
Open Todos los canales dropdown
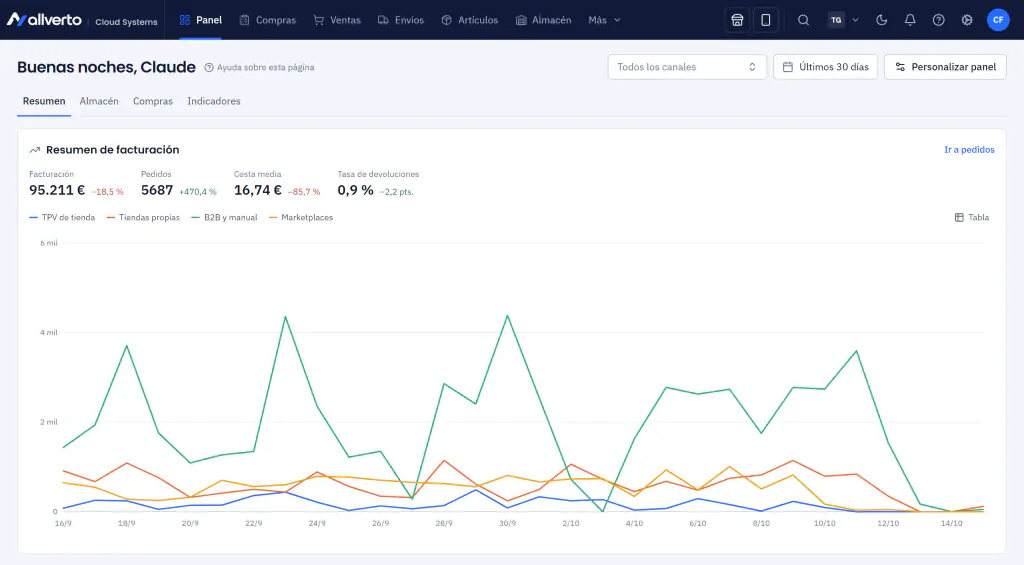(x=687, y=67)
